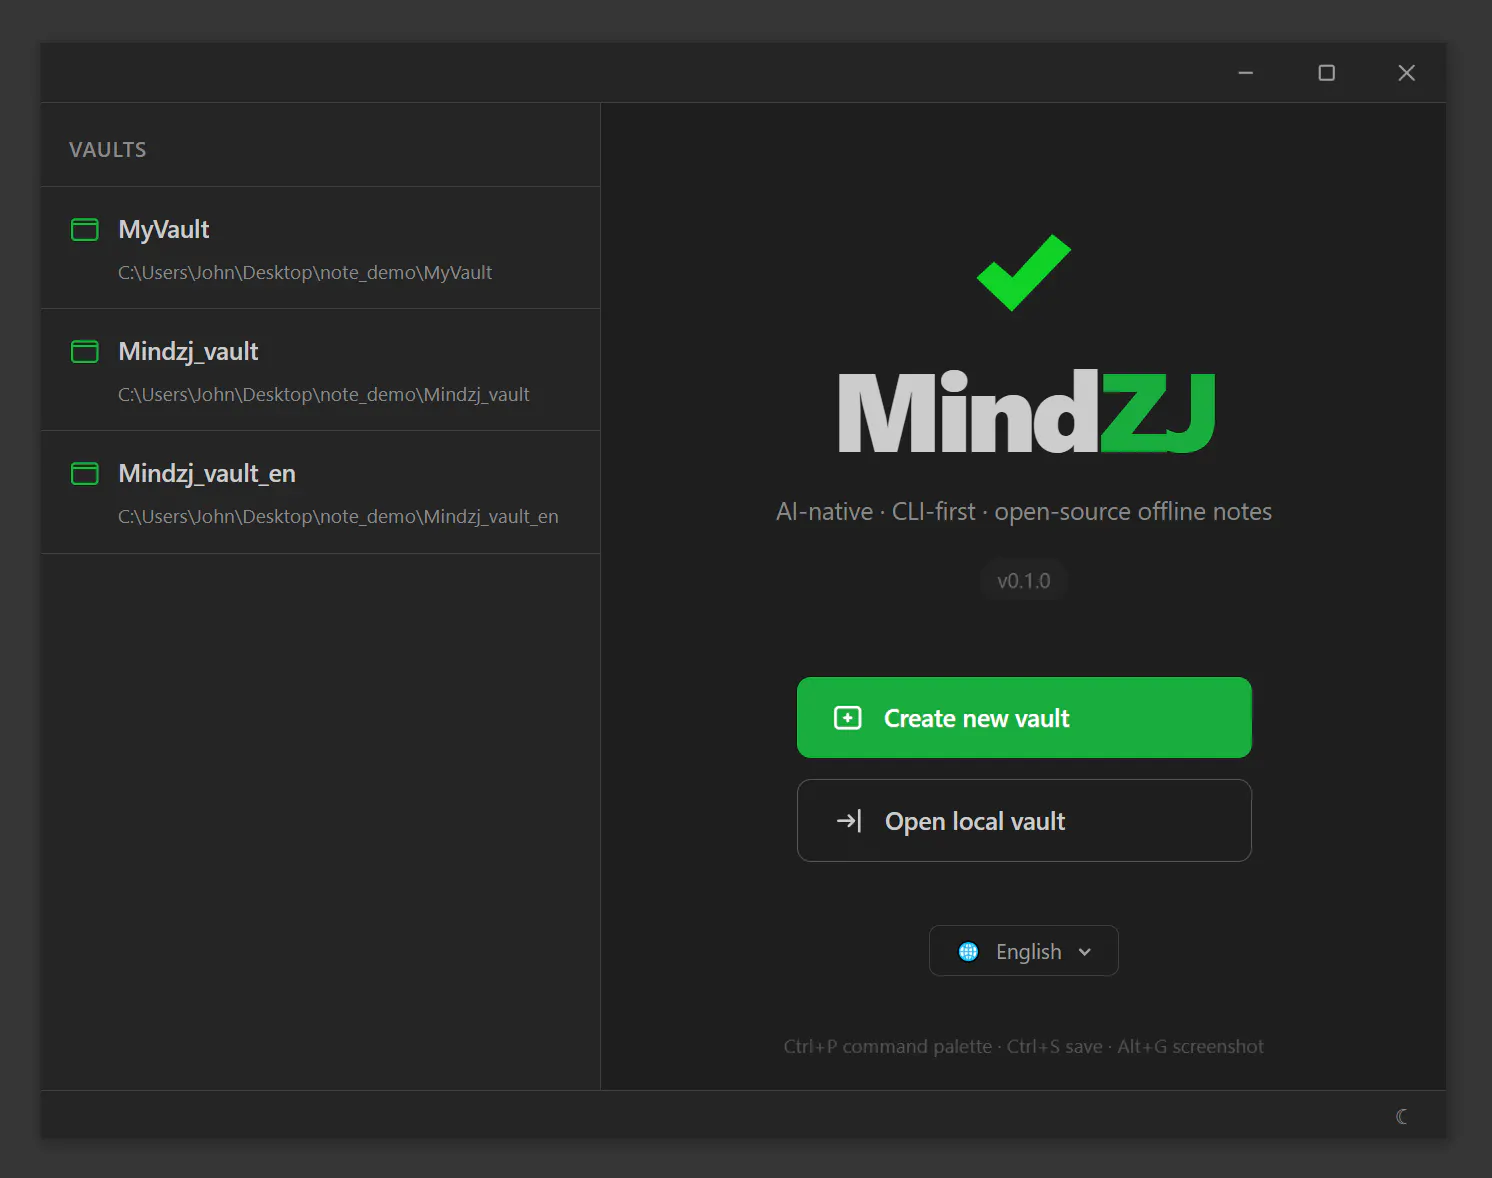The width and height of the screenshot is (1492, 1178).
Task: Click the green checkmark logo
Action: tap(1024, 272)
